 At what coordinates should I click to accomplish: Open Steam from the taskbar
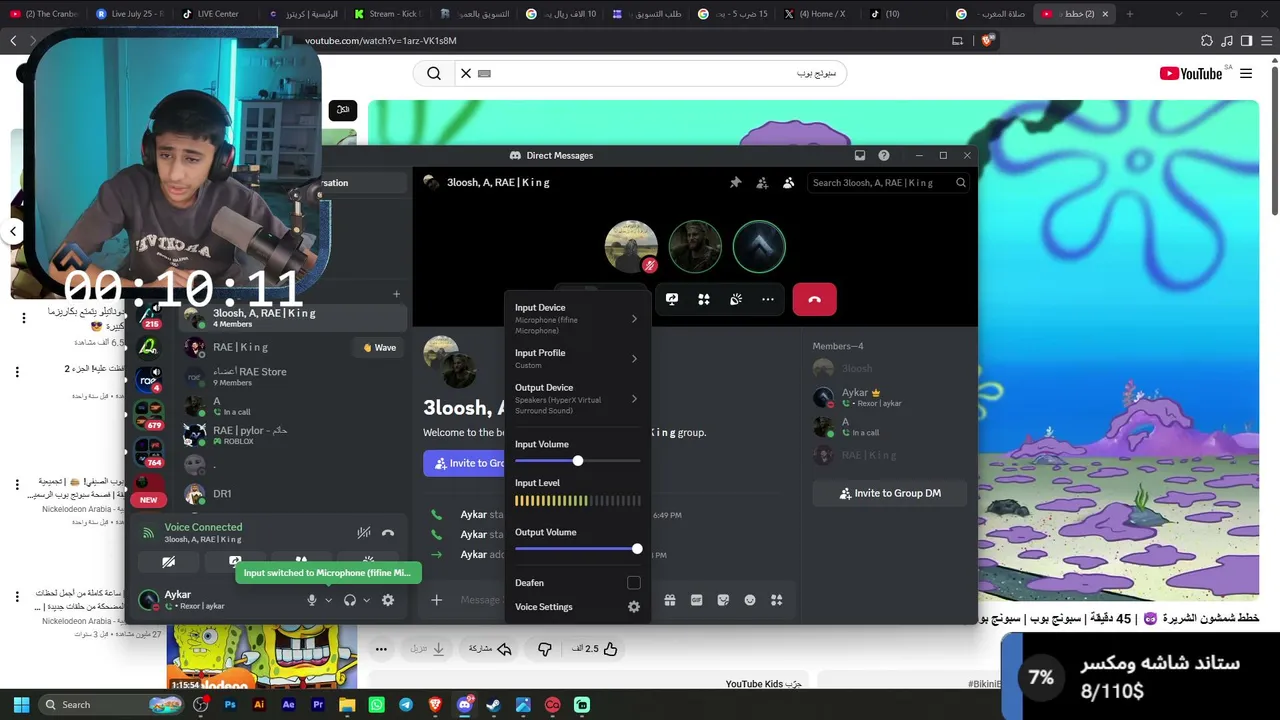tap(493, 705)
